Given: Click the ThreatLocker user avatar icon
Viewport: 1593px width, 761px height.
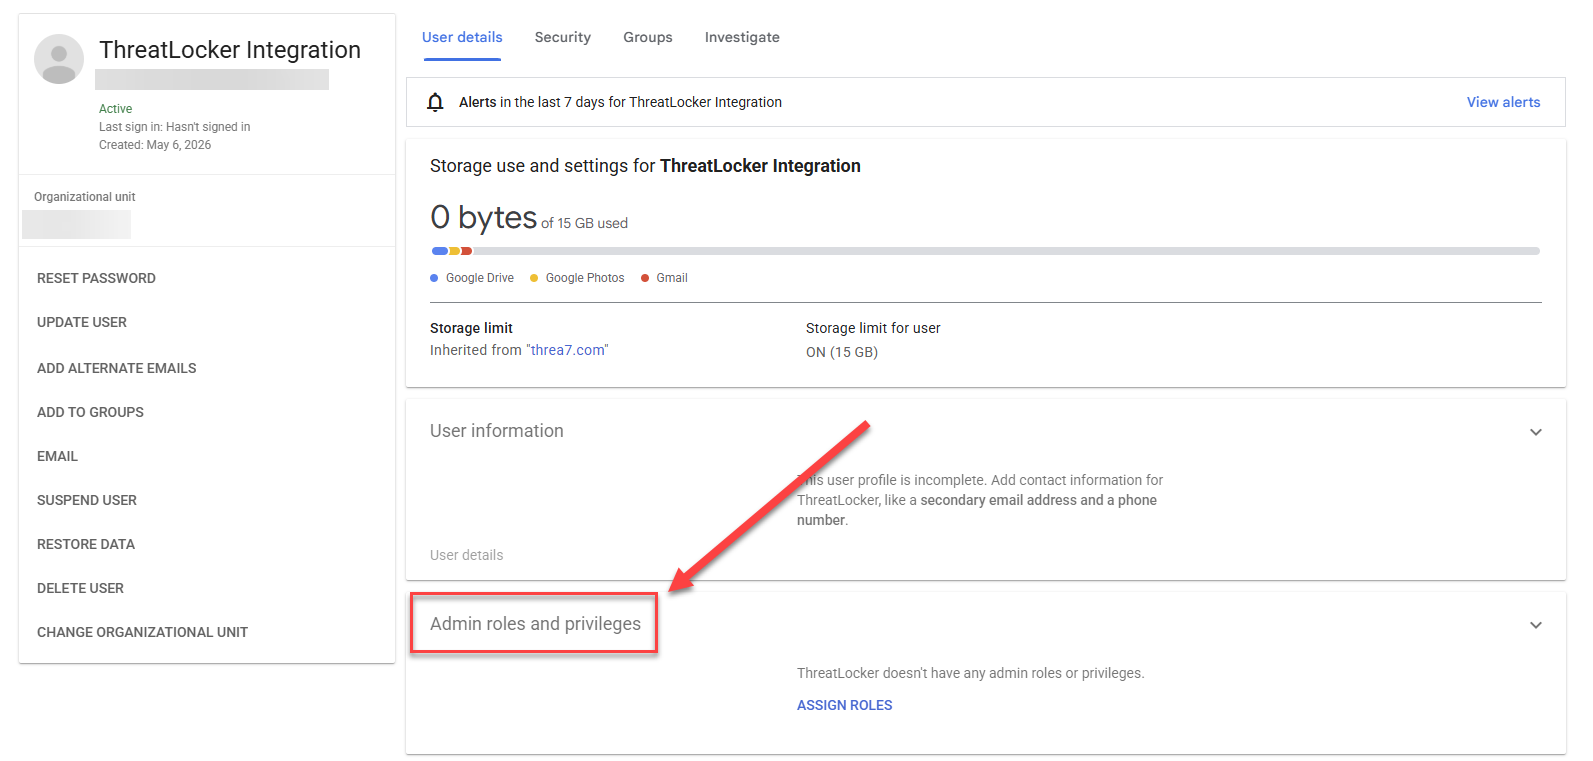Looking at the screenshot, I should click(59, 59).
